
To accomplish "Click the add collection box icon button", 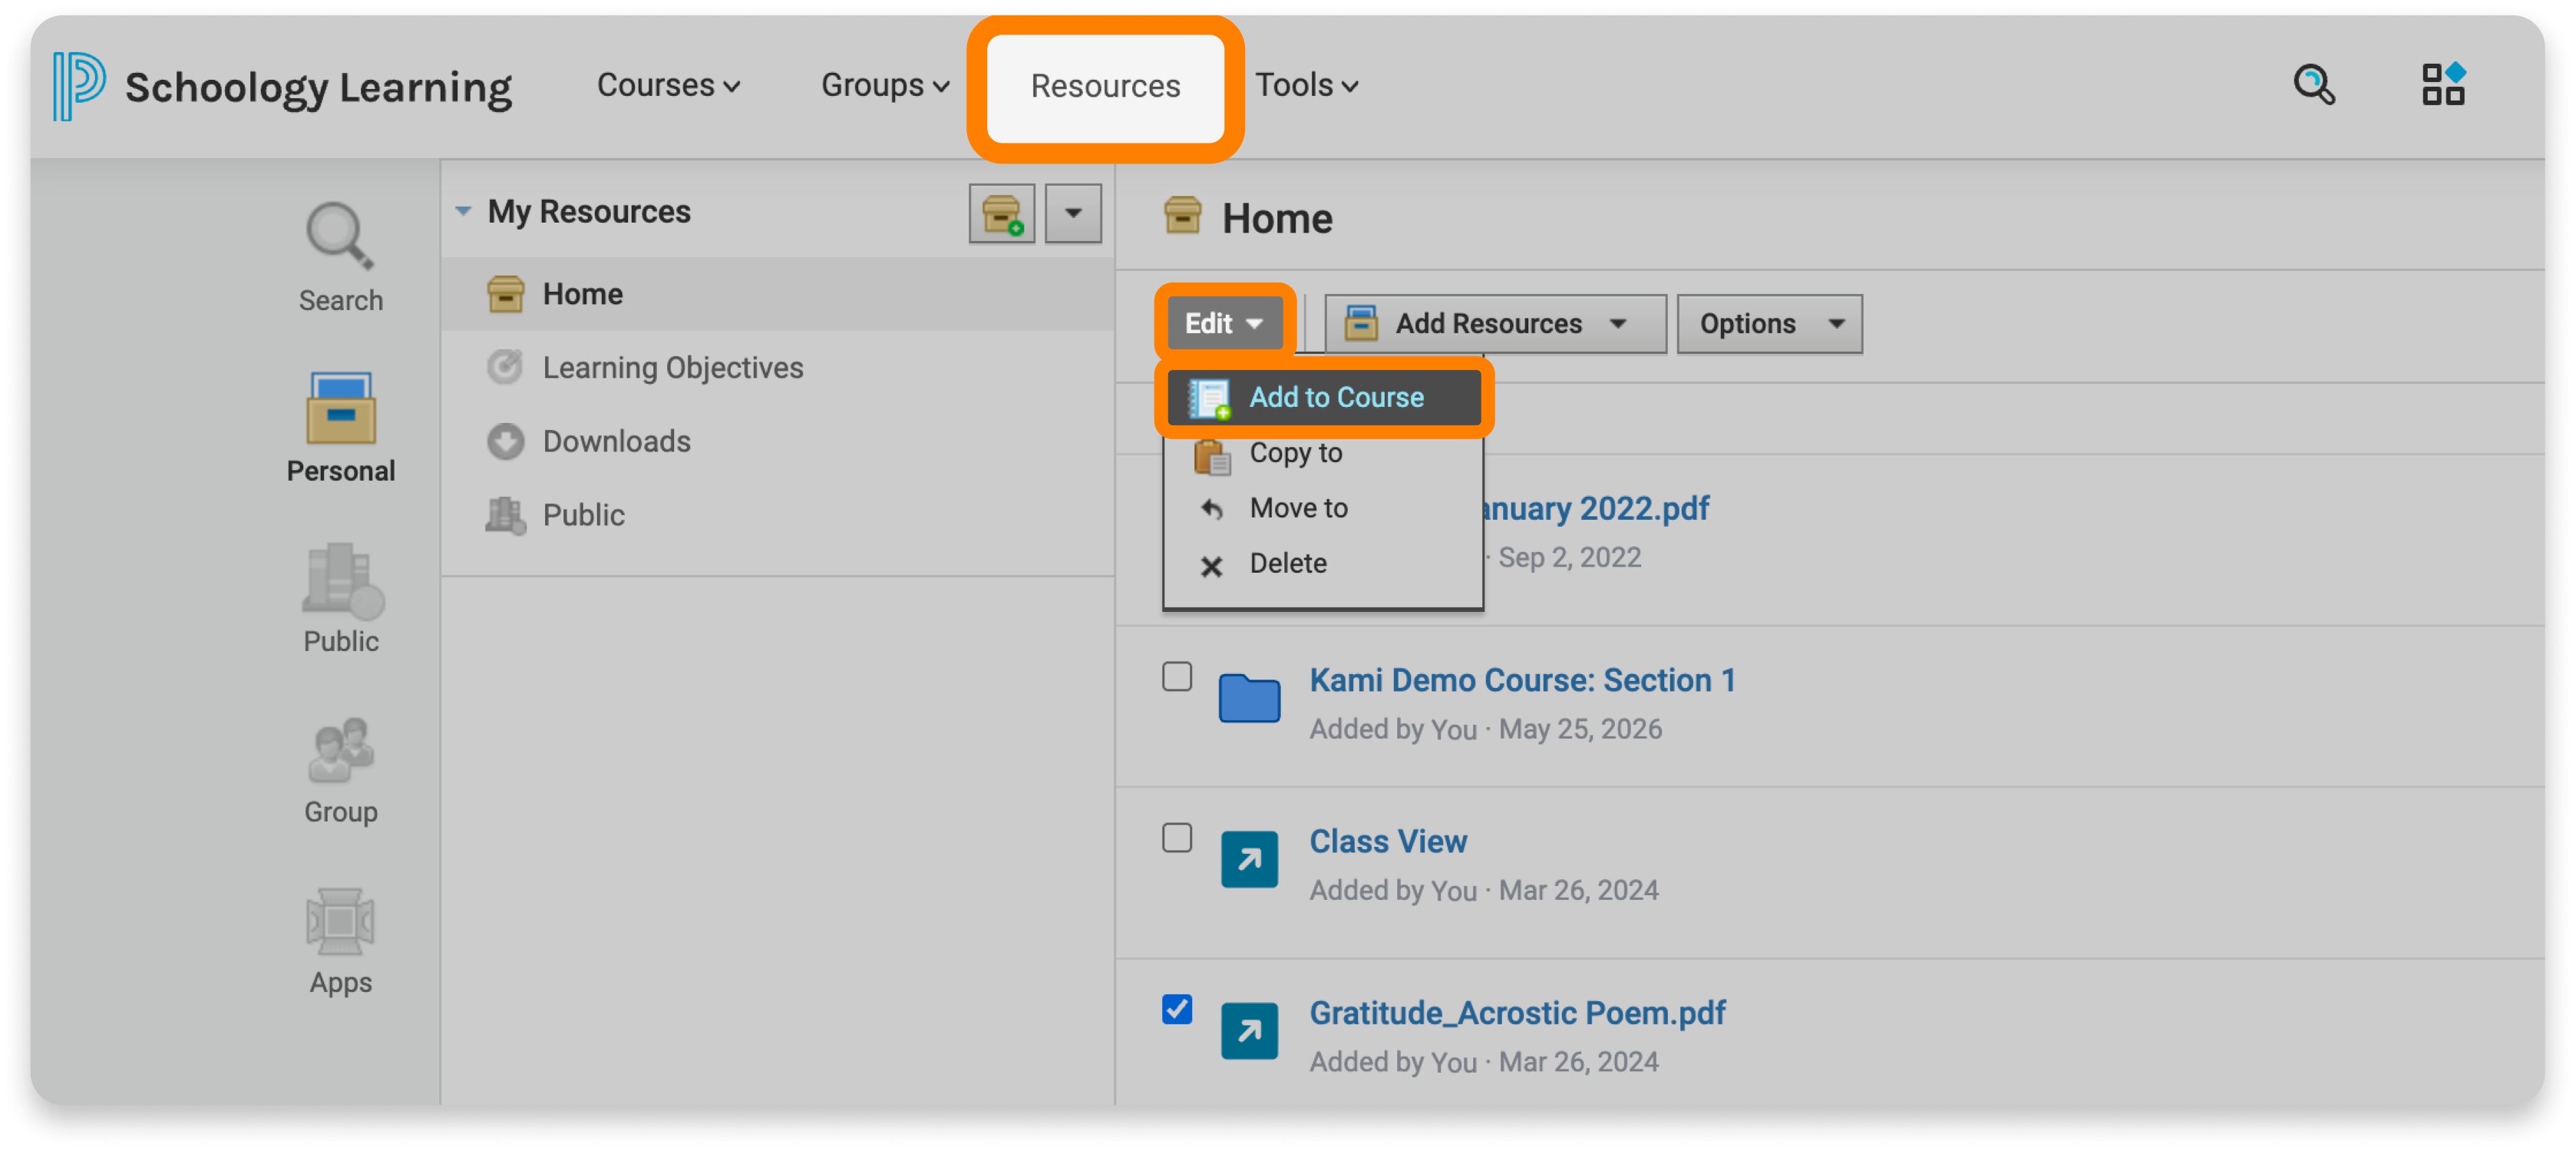I will click(1001, 213).
